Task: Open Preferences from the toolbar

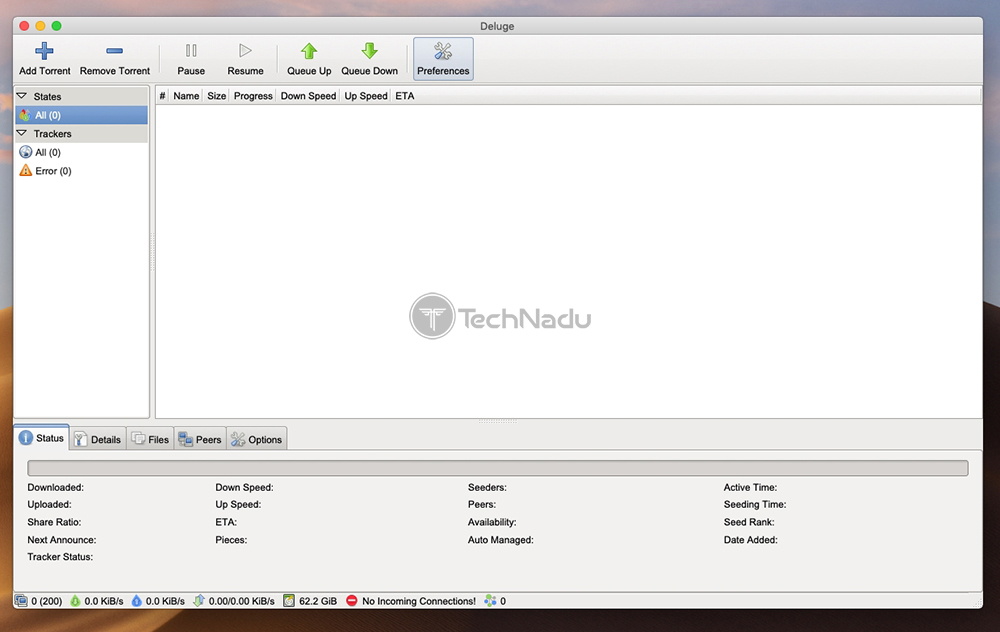Action: 443,59
